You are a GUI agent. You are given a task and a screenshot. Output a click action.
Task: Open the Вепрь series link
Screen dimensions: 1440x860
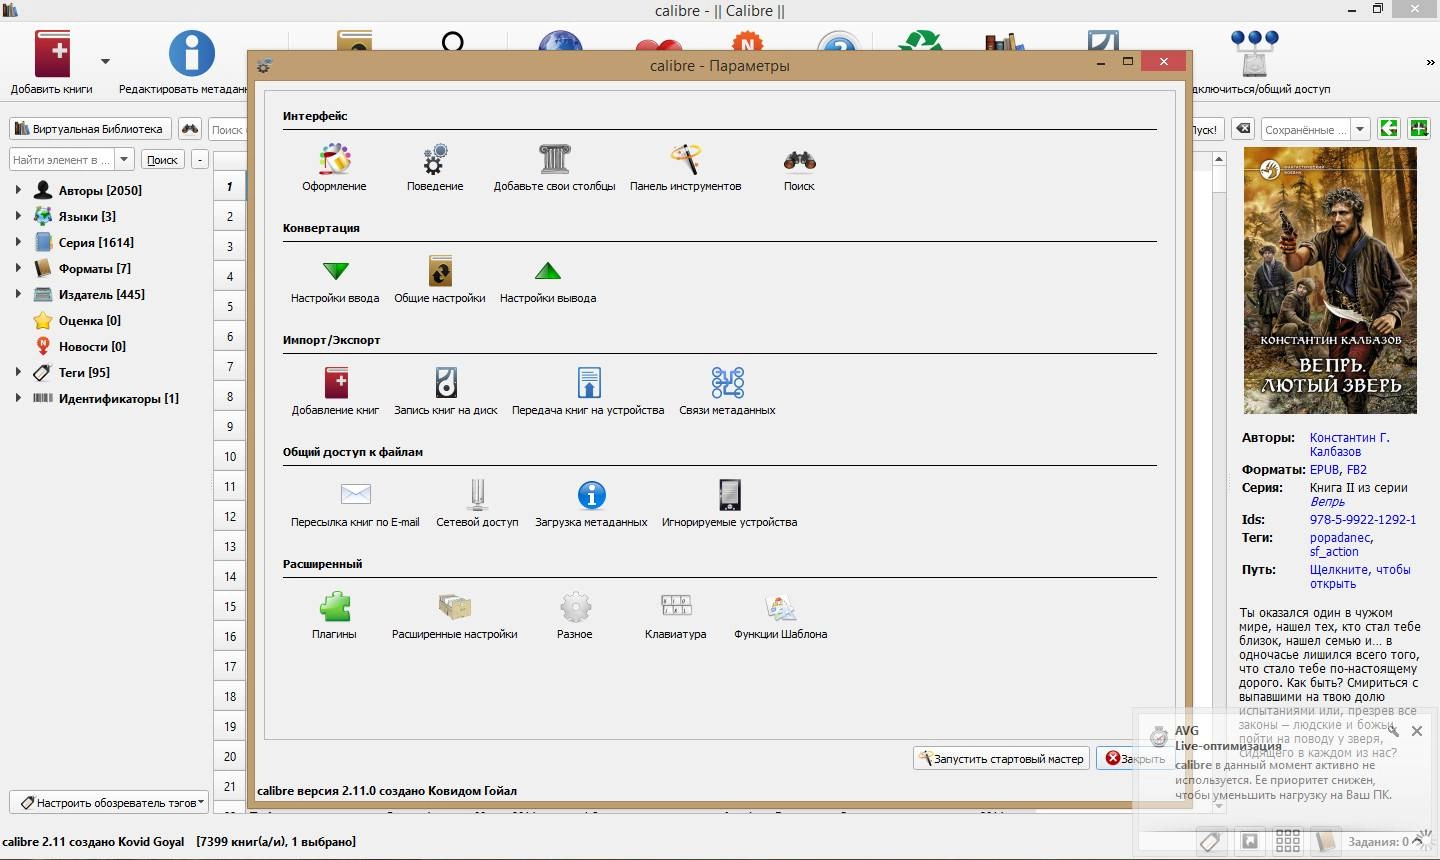coord(1327,501)
